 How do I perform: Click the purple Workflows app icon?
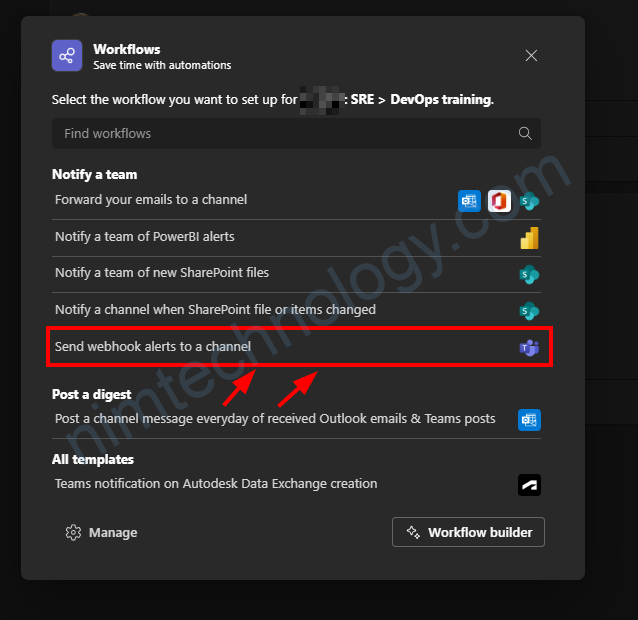pyautogui.click(x=67, y=56)
